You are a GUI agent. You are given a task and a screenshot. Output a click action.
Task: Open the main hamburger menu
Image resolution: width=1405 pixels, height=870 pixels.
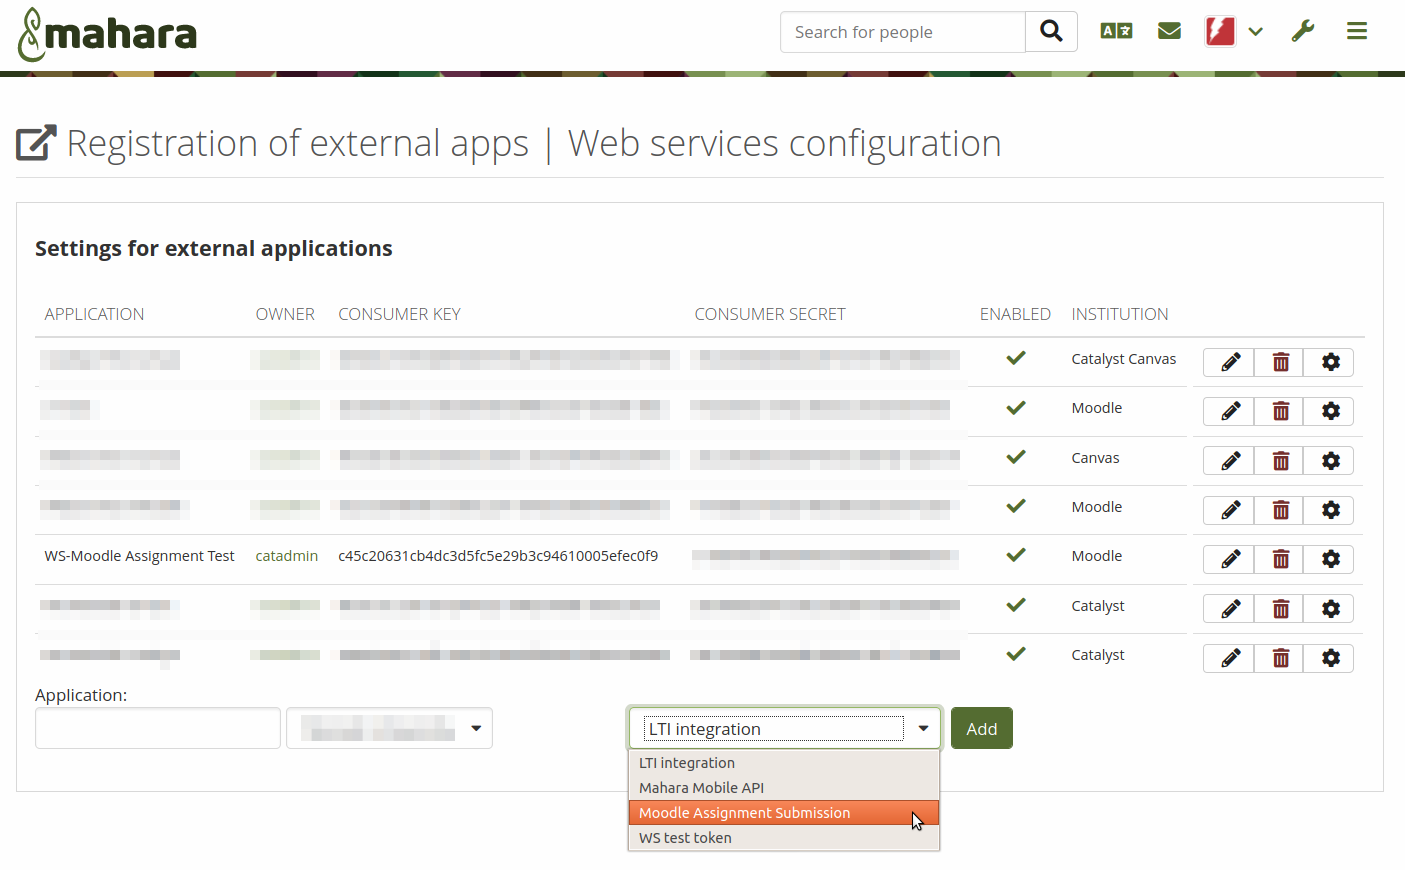tap(1357, 31)
